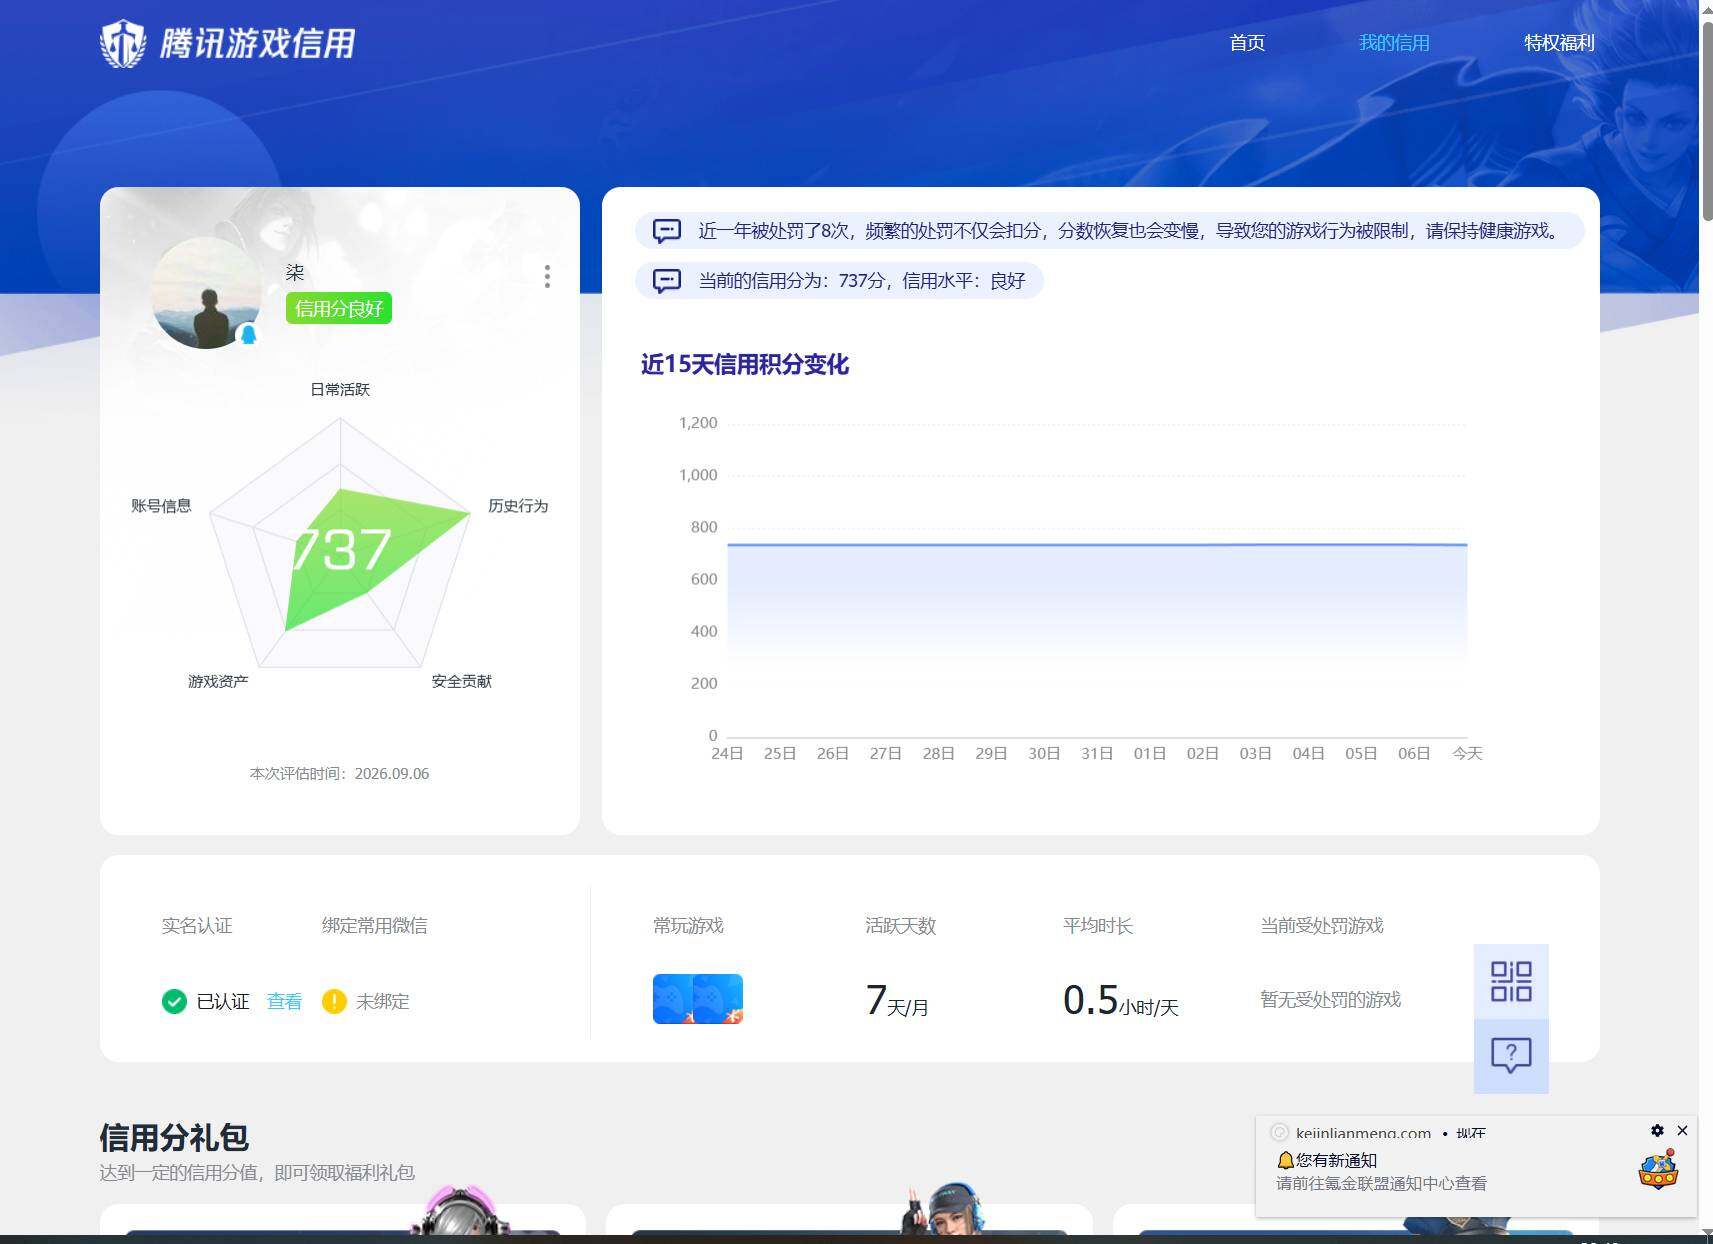
Task: Click the frequently played games thumbnail
Action: (698, 999)
